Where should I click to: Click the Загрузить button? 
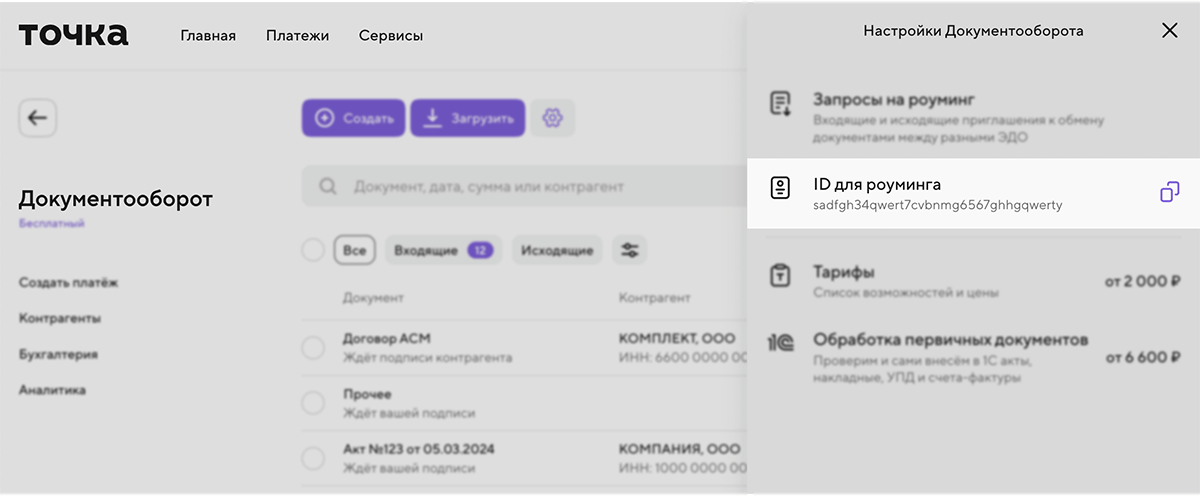[467, 118]
